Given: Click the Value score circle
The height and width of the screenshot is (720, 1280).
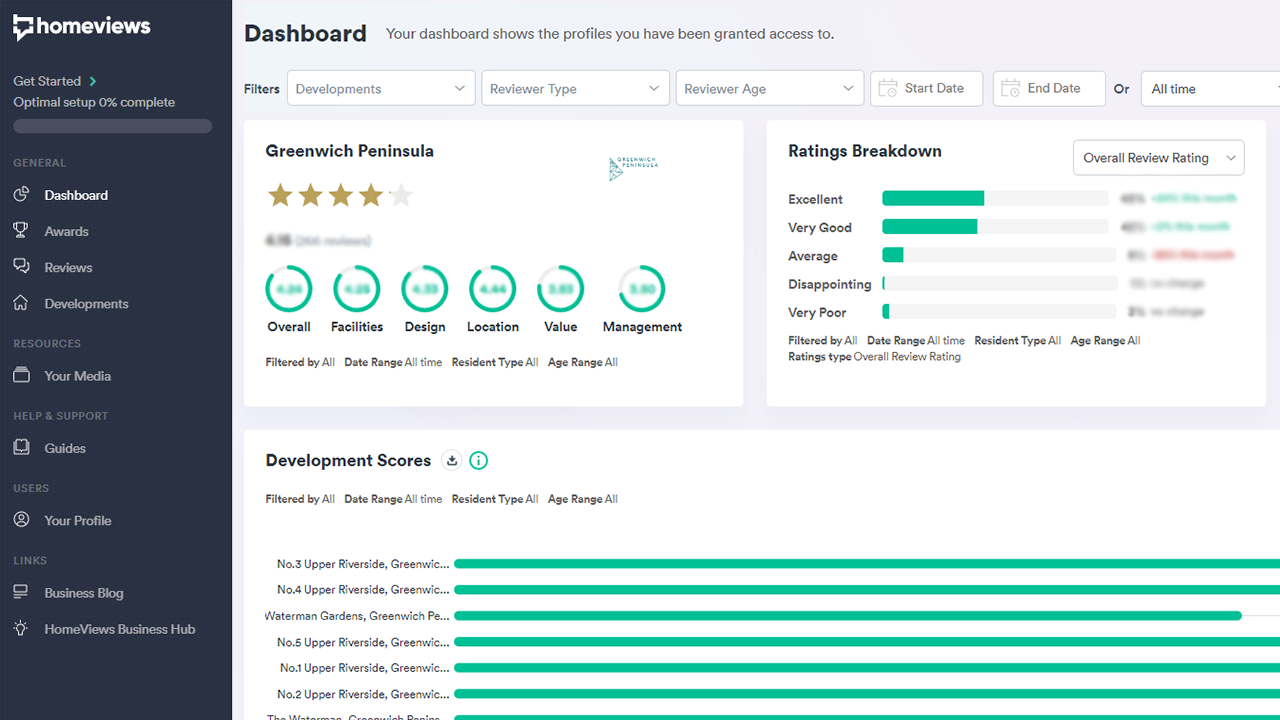Looking at the screenshot, I should 561,289.
